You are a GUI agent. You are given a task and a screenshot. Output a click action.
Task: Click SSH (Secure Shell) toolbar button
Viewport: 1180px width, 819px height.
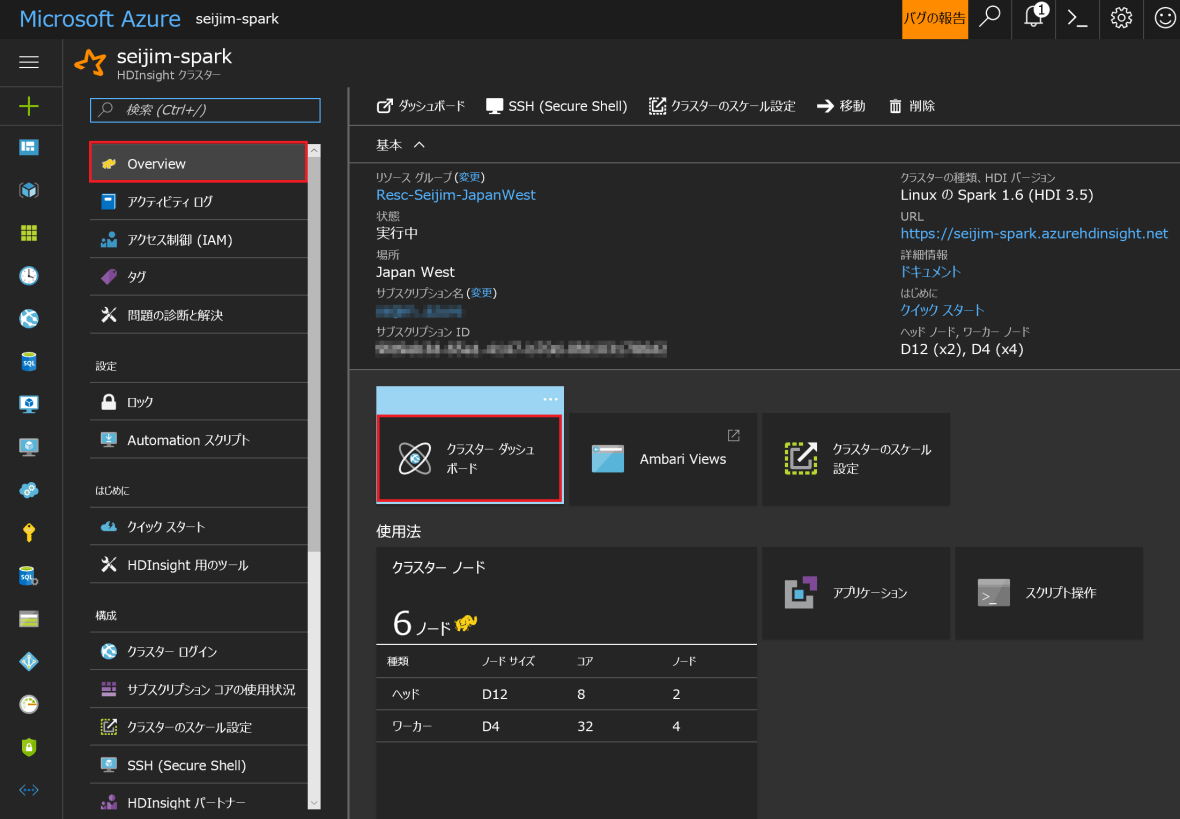[556, 106]
